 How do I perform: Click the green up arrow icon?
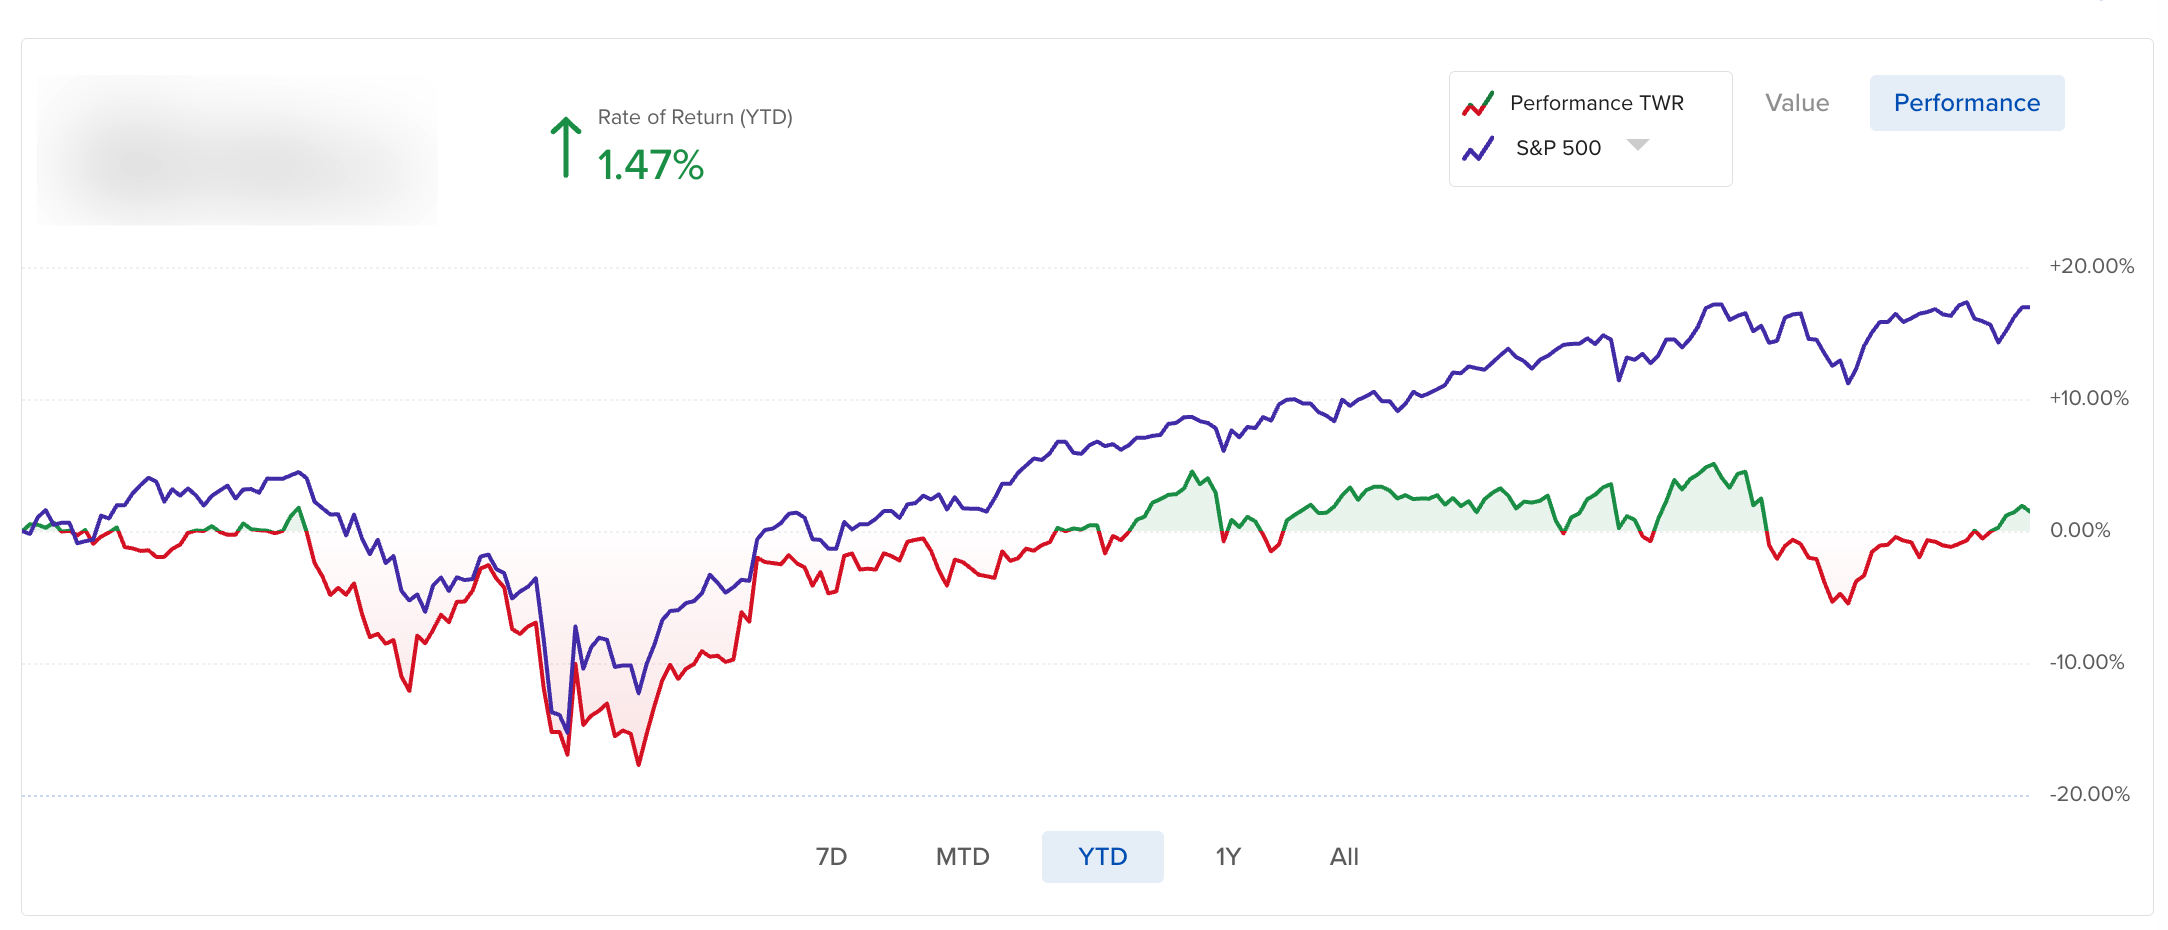click(566, 148)
